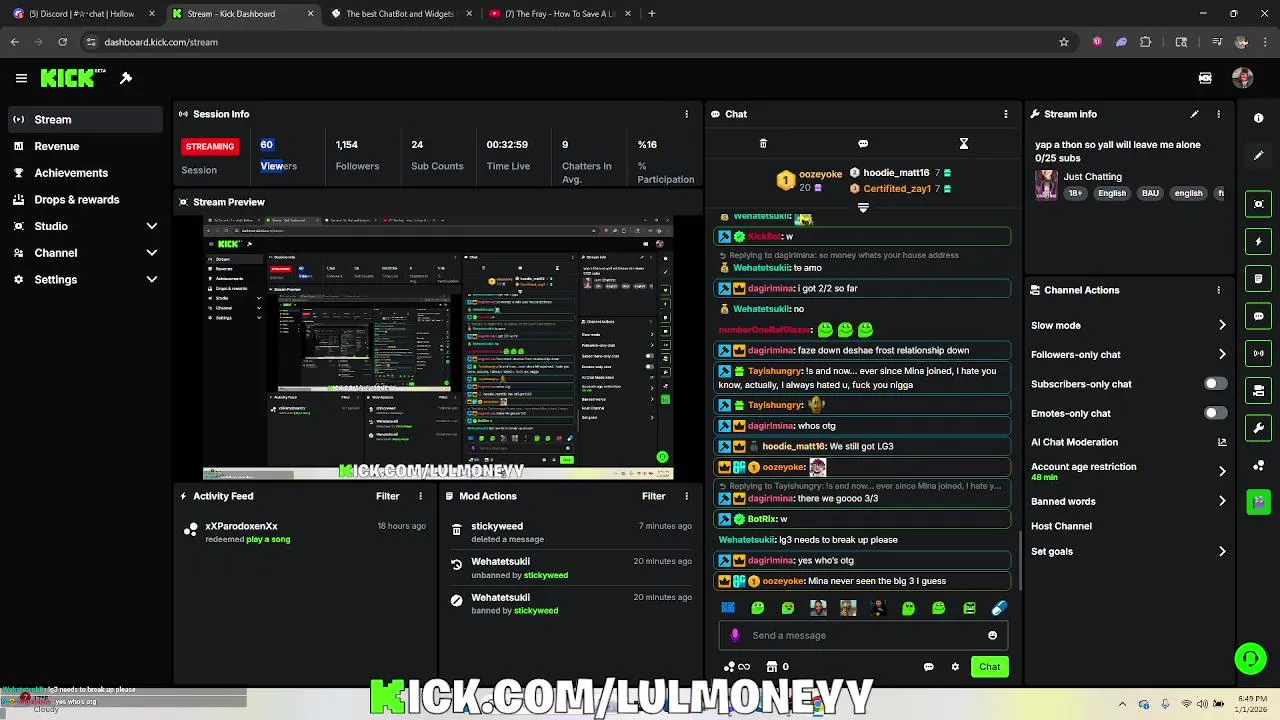The image size is (1280, 720).
Task: Click the shop icon below message box
Action: (x=772, y=667)
